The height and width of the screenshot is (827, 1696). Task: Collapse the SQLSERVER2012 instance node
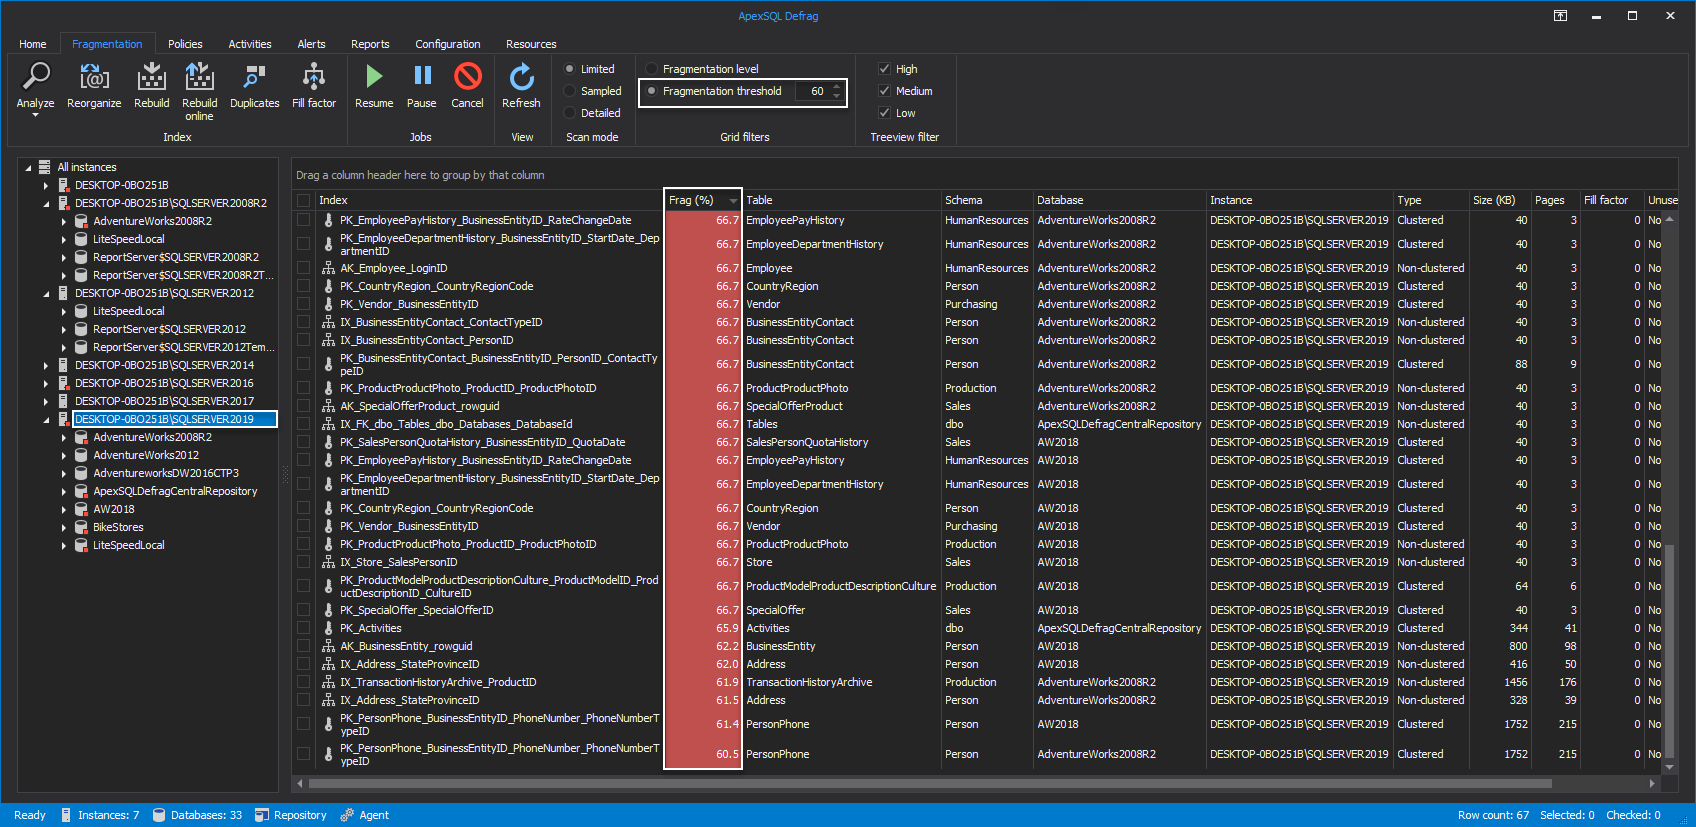point(46,294)
